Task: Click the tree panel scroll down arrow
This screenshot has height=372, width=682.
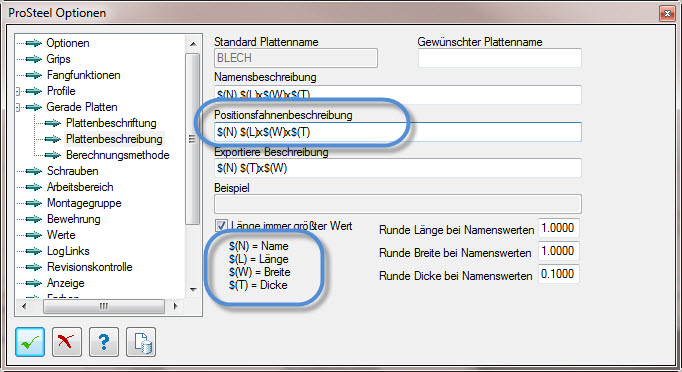Action: (194, 289)
